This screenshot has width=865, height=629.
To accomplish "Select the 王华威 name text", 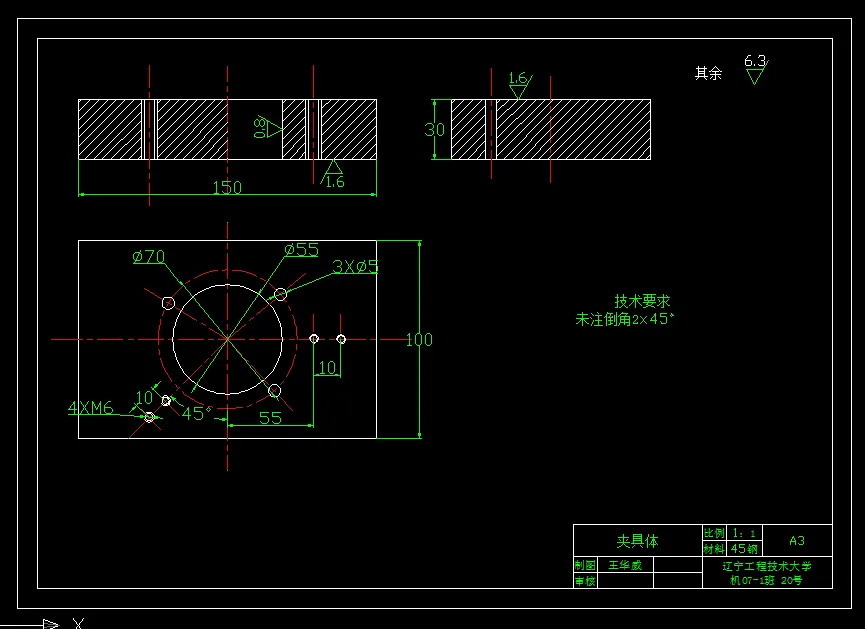I will 625,565.
